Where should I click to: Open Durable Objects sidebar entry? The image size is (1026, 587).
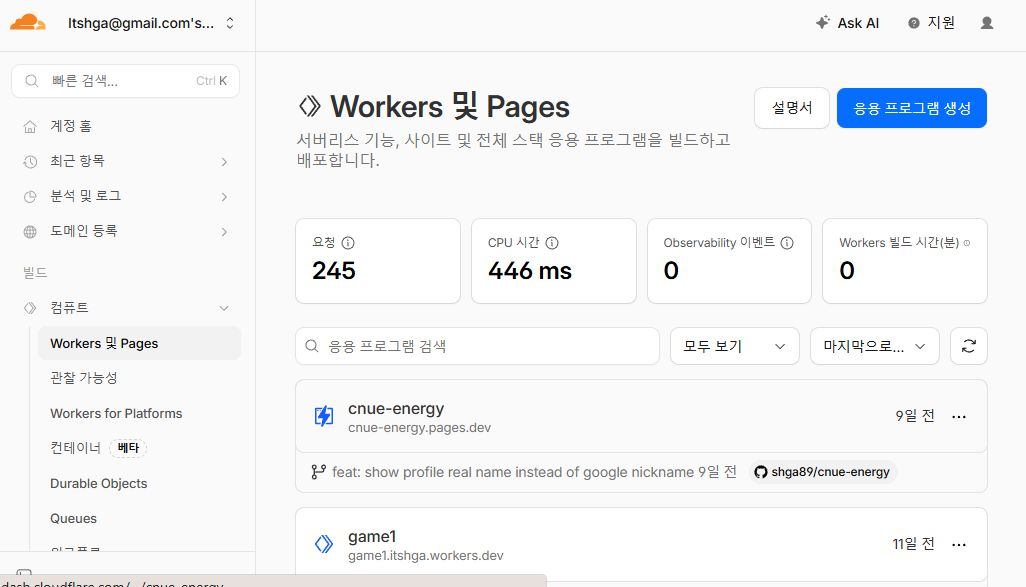pyautogui.click(x=99, y=484)
